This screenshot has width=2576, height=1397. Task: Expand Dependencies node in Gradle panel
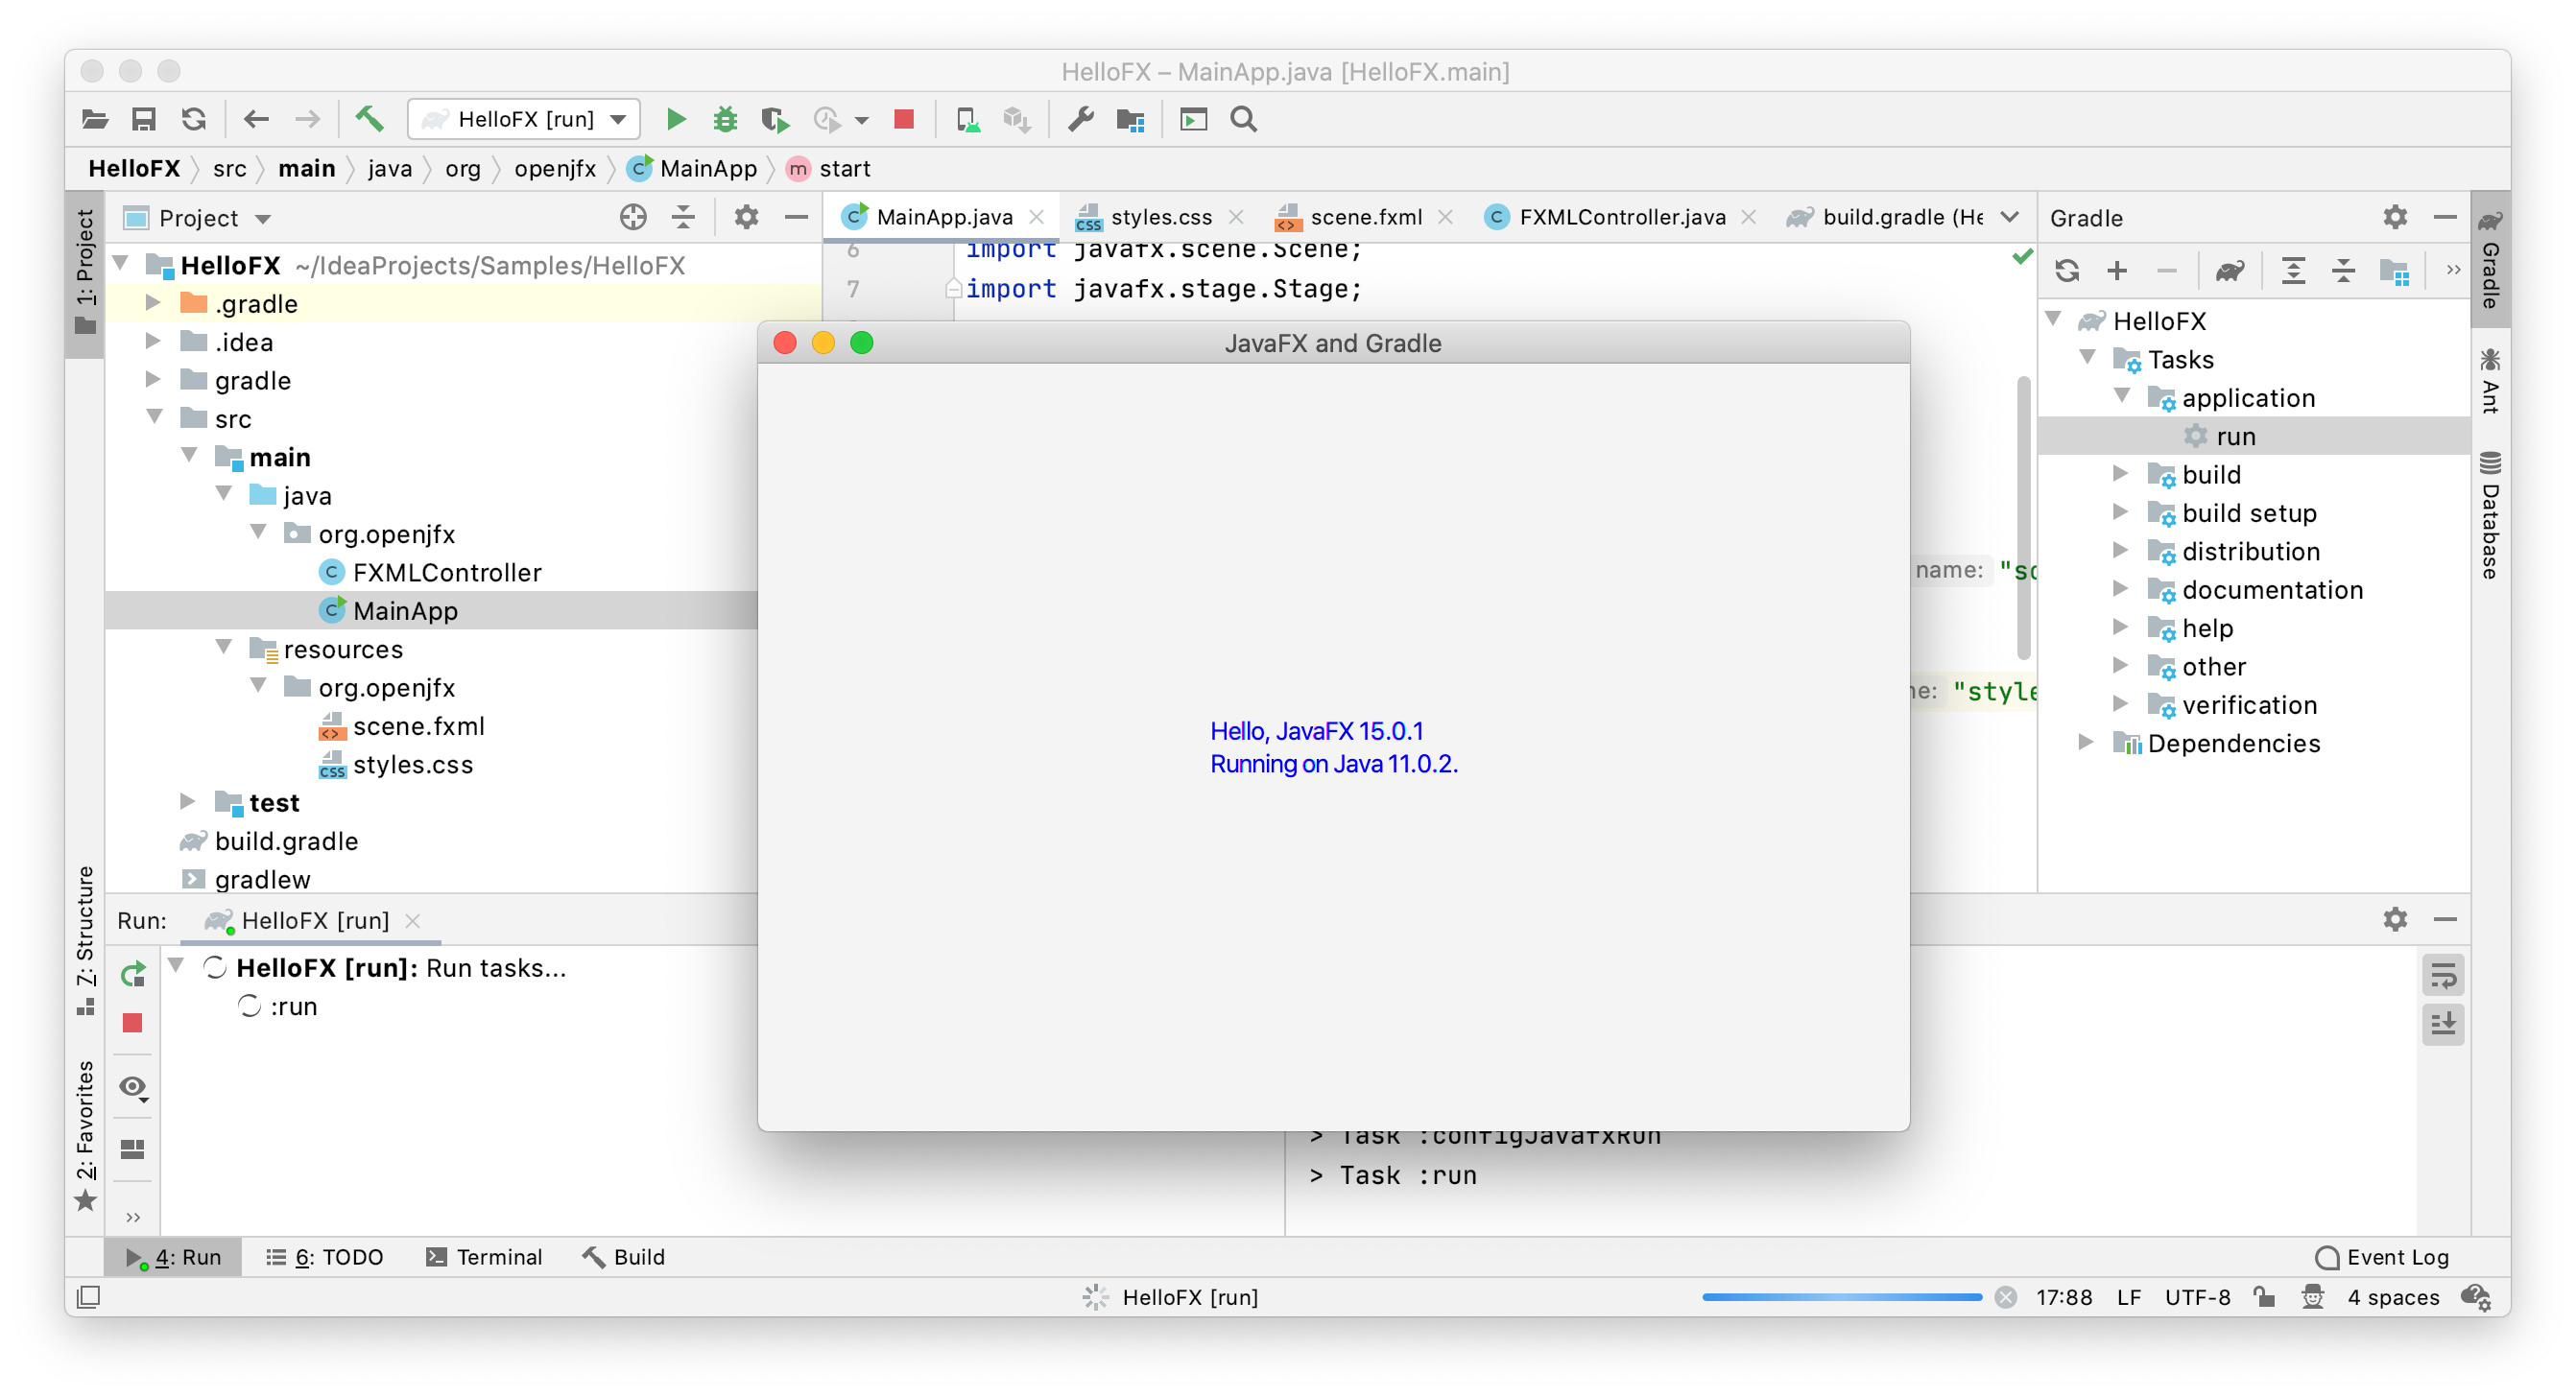coord(2086,743)
